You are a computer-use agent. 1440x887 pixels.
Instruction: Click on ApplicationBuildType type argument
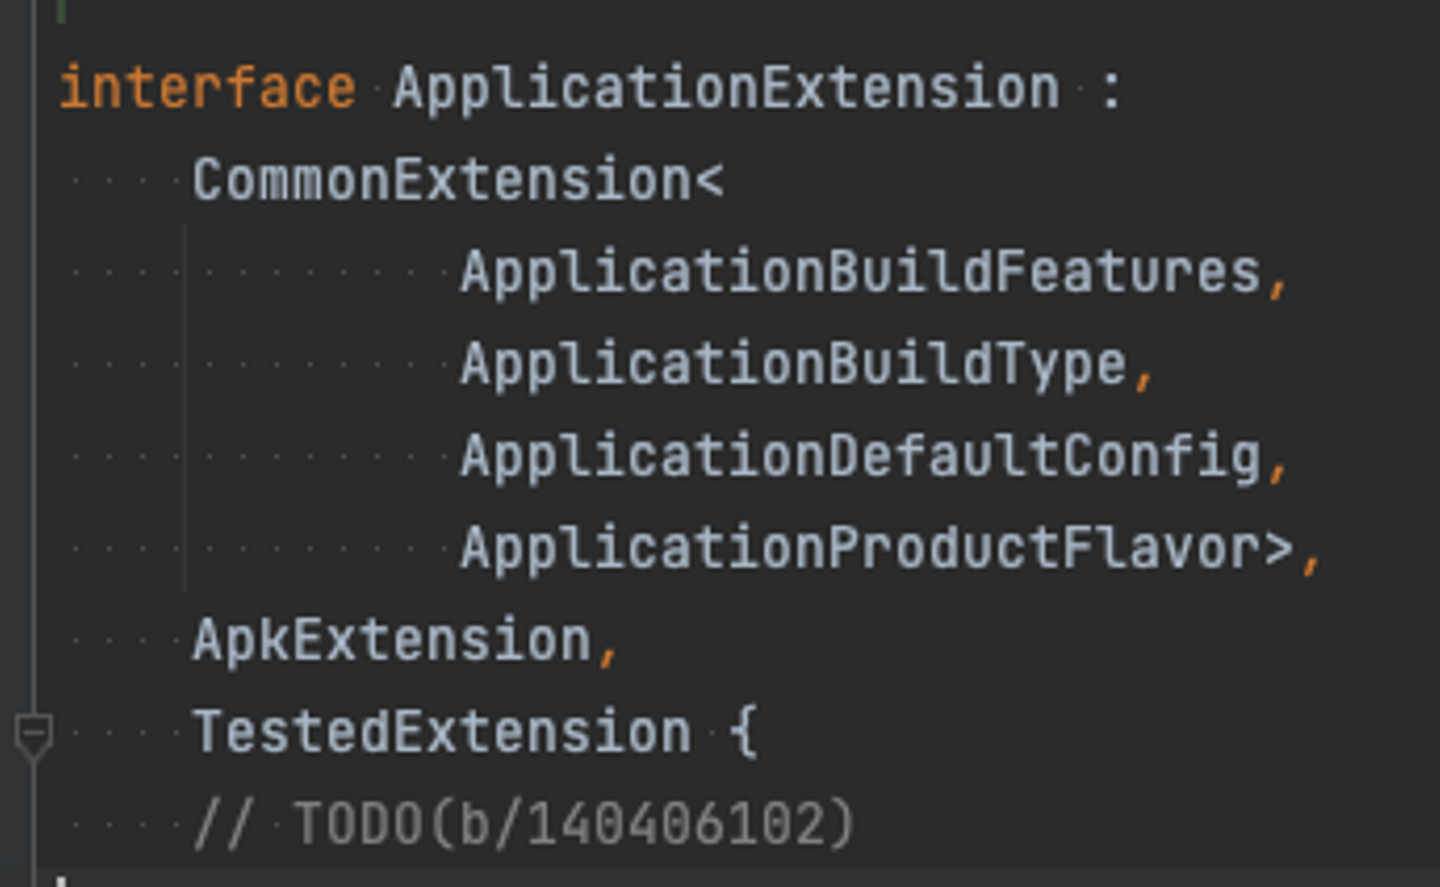pos(793,364)
